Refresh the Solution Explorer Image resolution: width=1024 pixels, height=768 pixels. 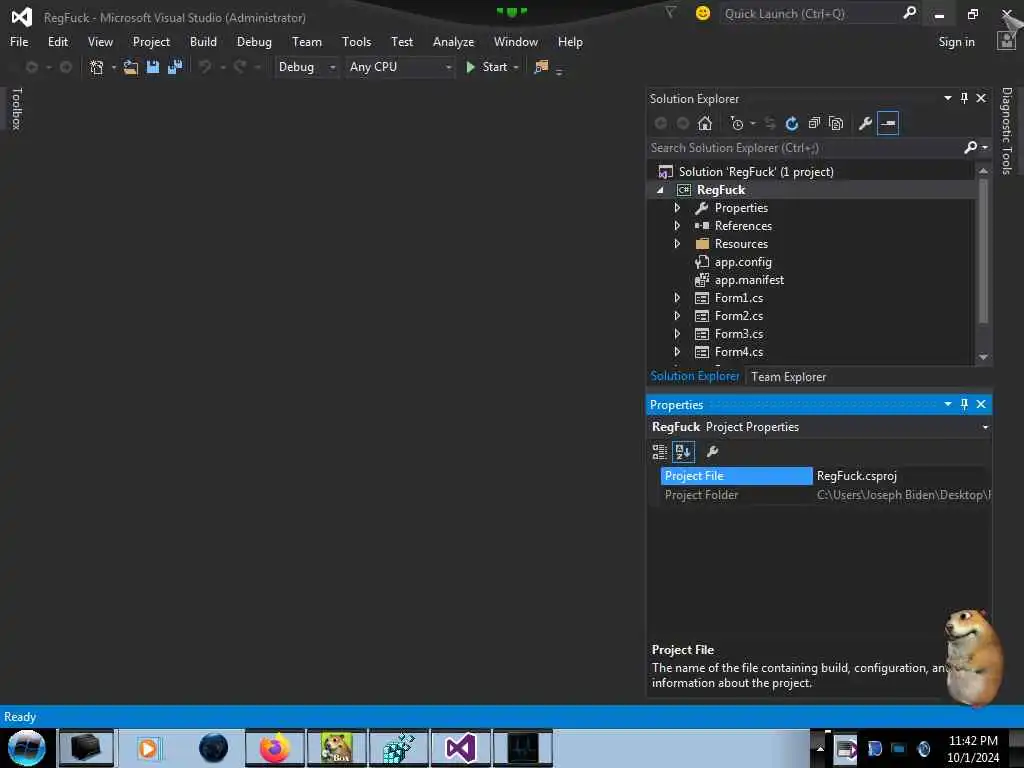[x=792, y=123]
